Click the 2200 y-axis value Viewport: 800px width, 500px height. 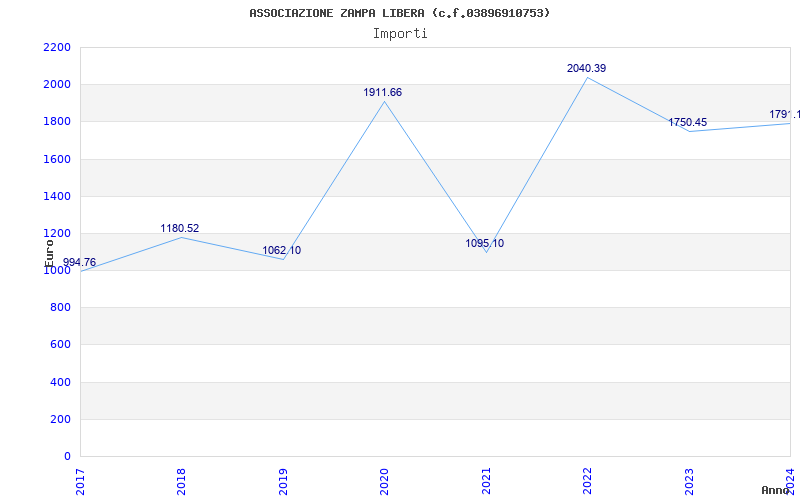coord(57,47)
